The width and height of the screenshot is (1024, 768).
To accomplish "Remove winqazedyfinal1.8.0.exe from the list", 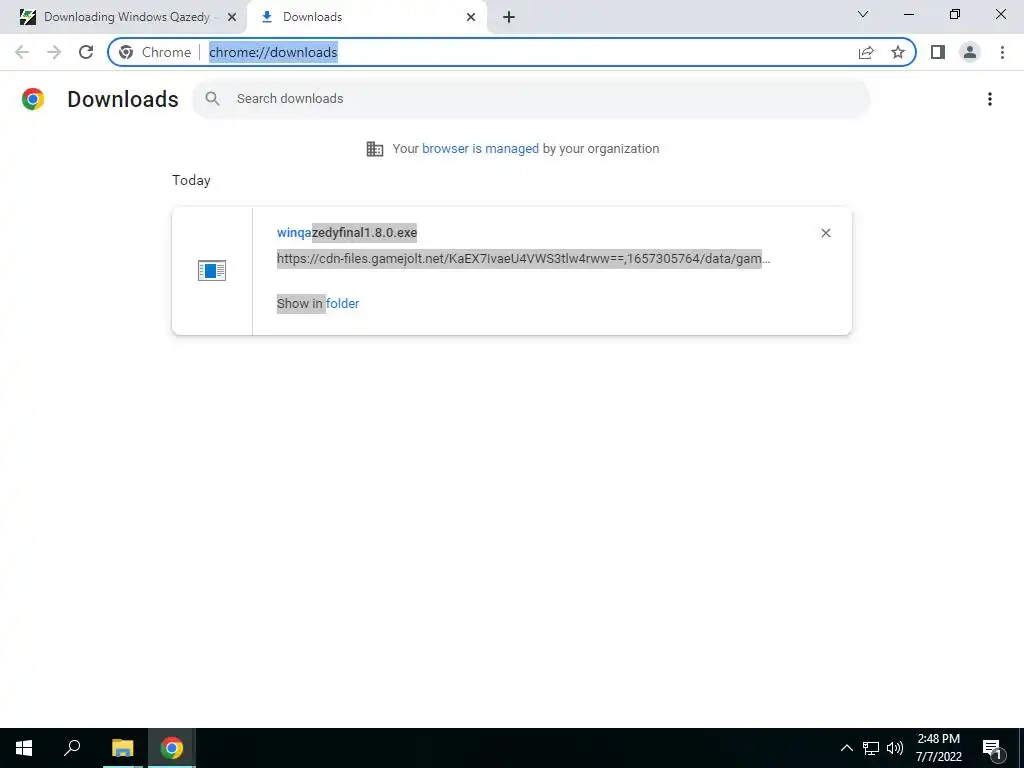I will pos(825,233).
